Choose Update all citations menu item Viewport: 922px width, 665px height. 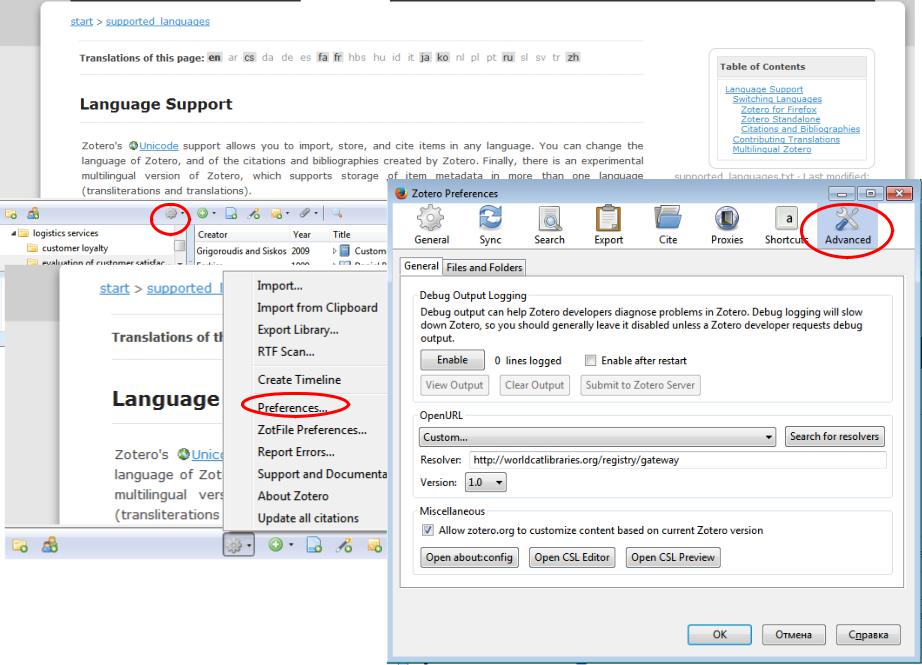[x=308, y=518]
